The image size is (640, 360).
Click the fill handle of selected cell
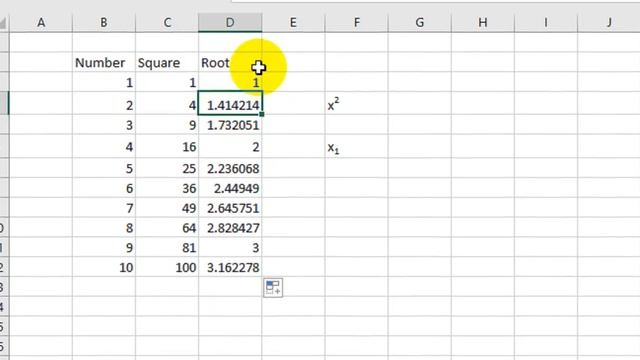tap(262, 114)
